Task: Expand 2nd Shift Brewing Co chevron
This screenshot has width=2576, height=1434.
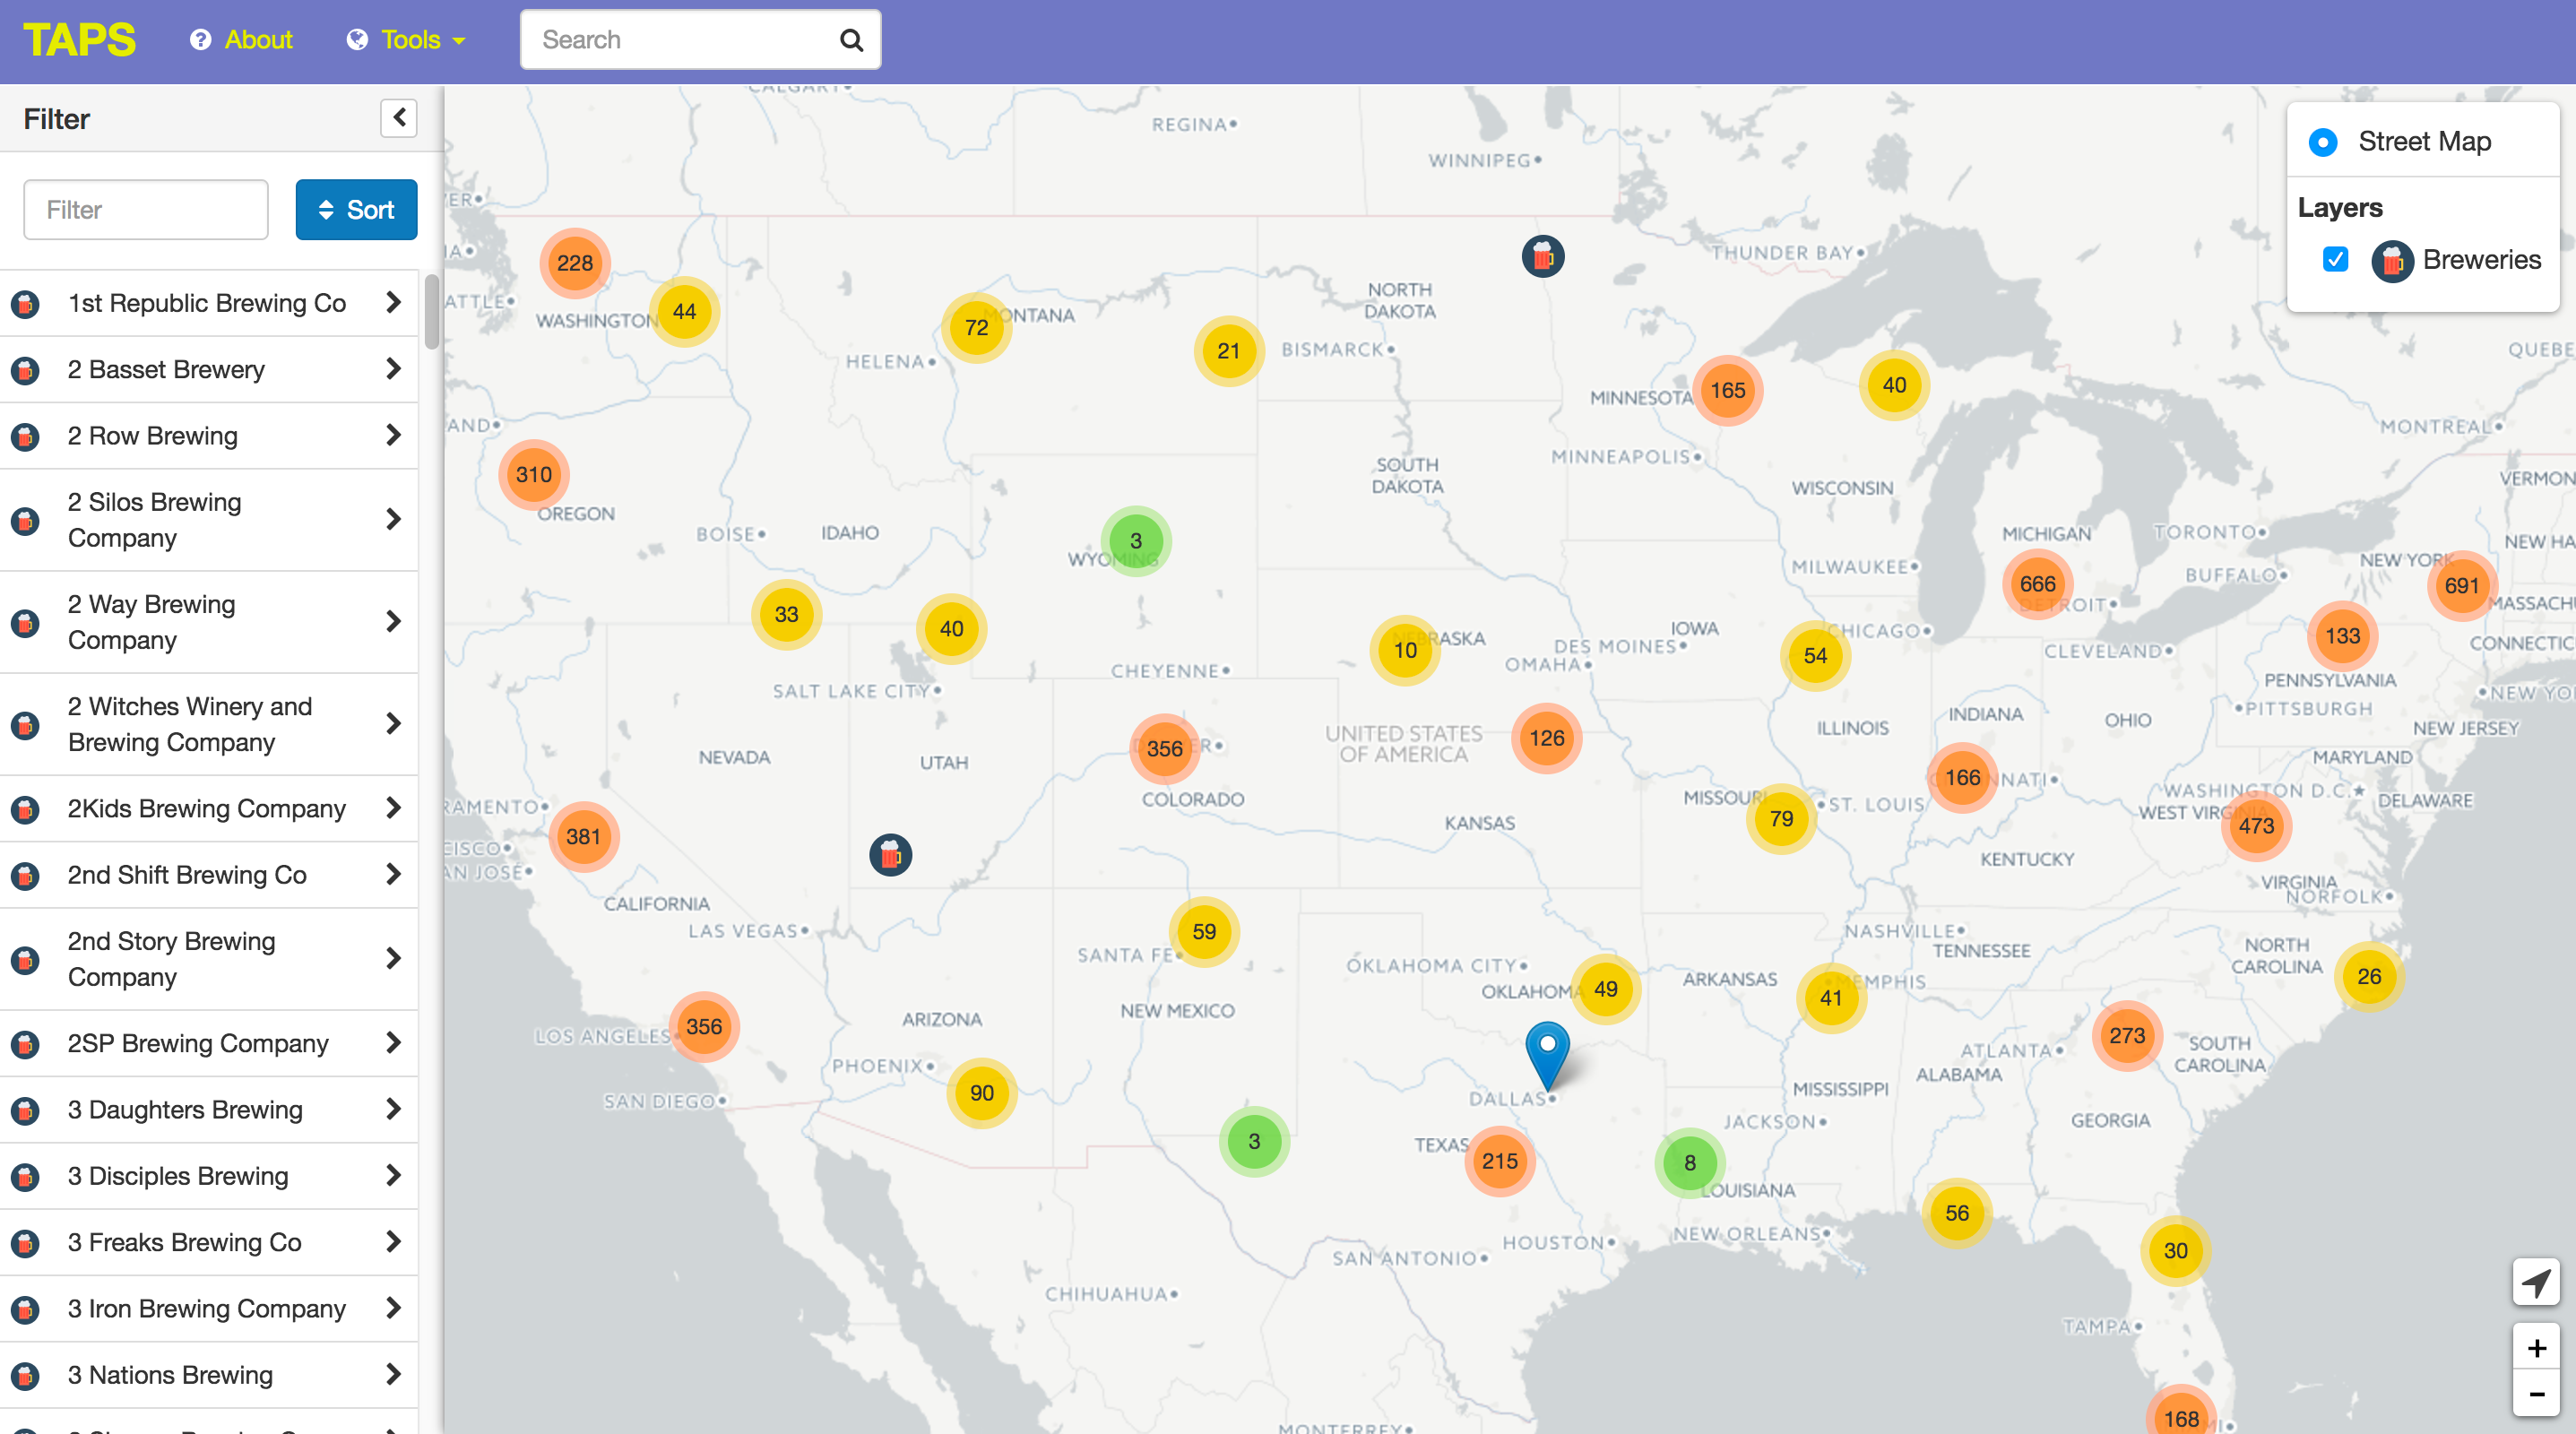Action: pos(393,874)
